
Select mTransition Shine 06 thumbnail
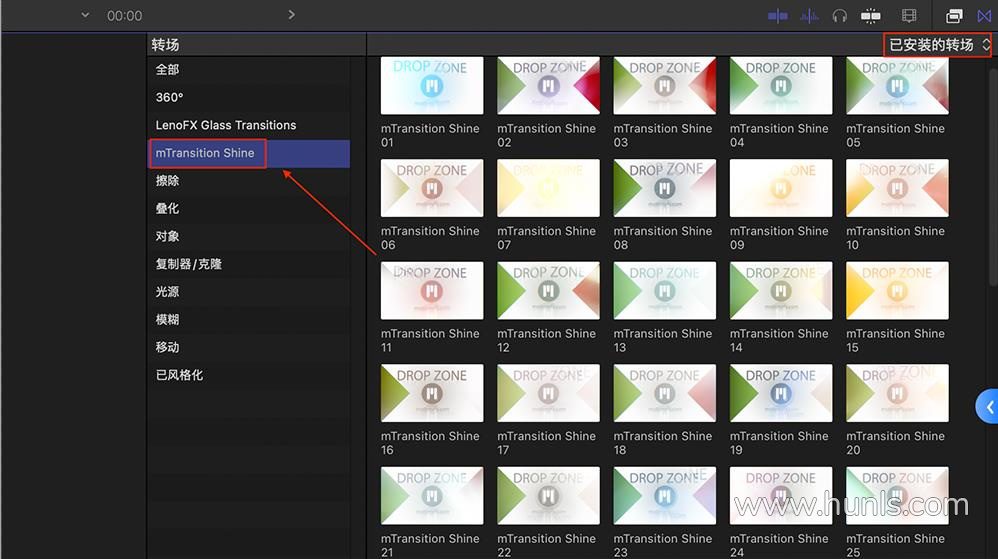[432, 188]
